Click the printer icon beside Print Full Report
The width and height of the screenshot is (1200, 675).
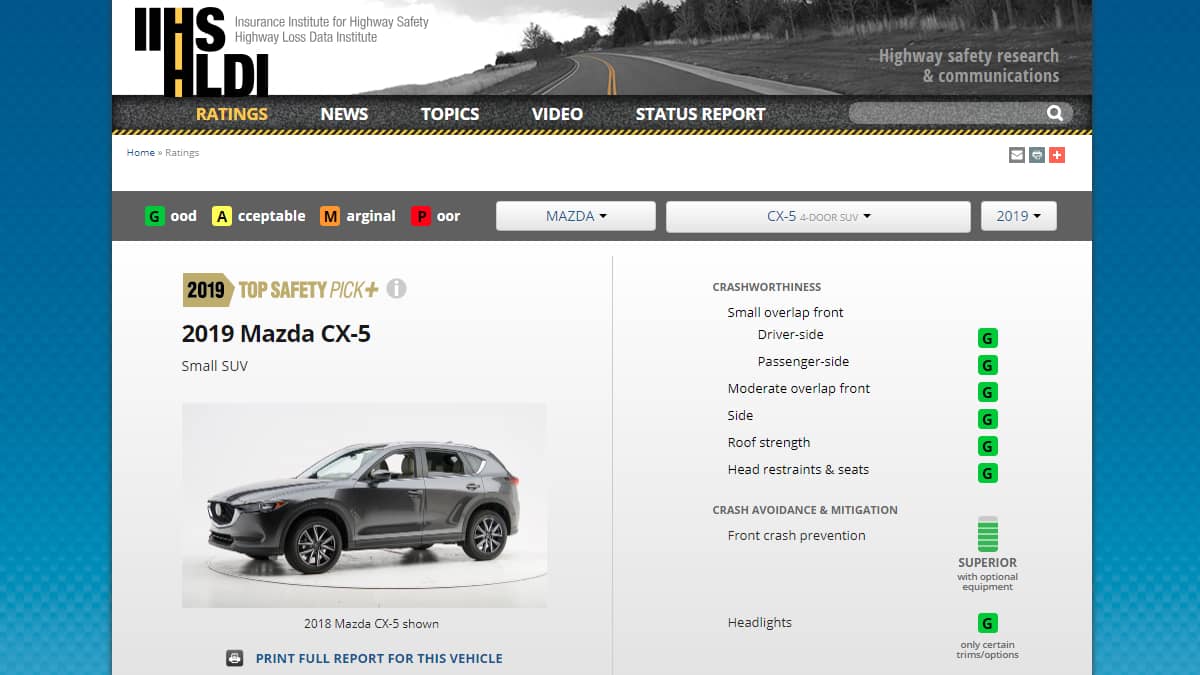tap(235, 658)
